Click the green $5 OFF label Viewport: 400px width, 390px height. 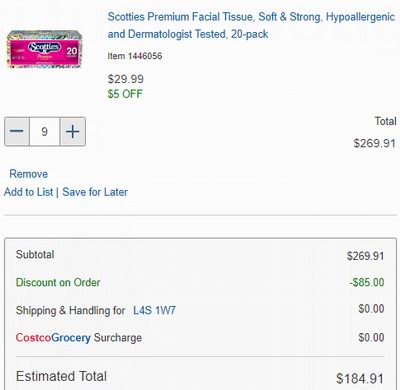pos(125,94)
